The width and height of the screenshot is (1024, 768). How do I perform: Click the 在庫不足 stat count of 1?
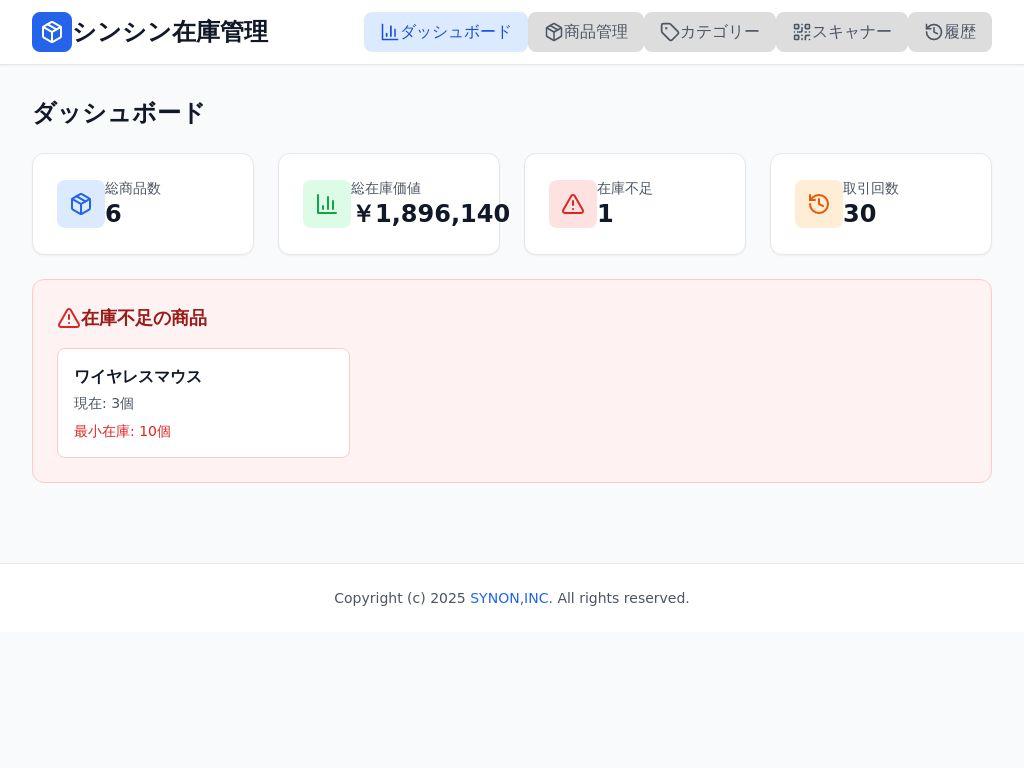[605, 214]
